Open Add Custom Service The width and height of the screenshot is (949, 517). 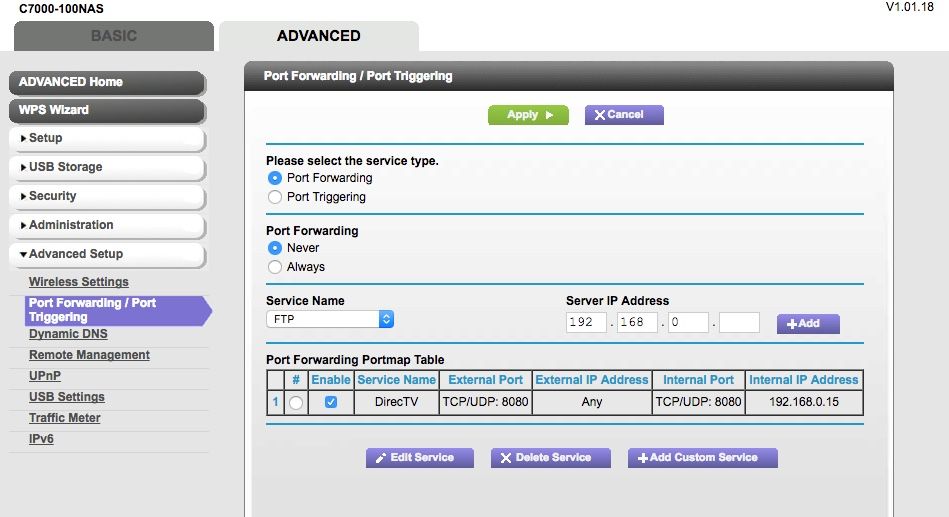702,458
